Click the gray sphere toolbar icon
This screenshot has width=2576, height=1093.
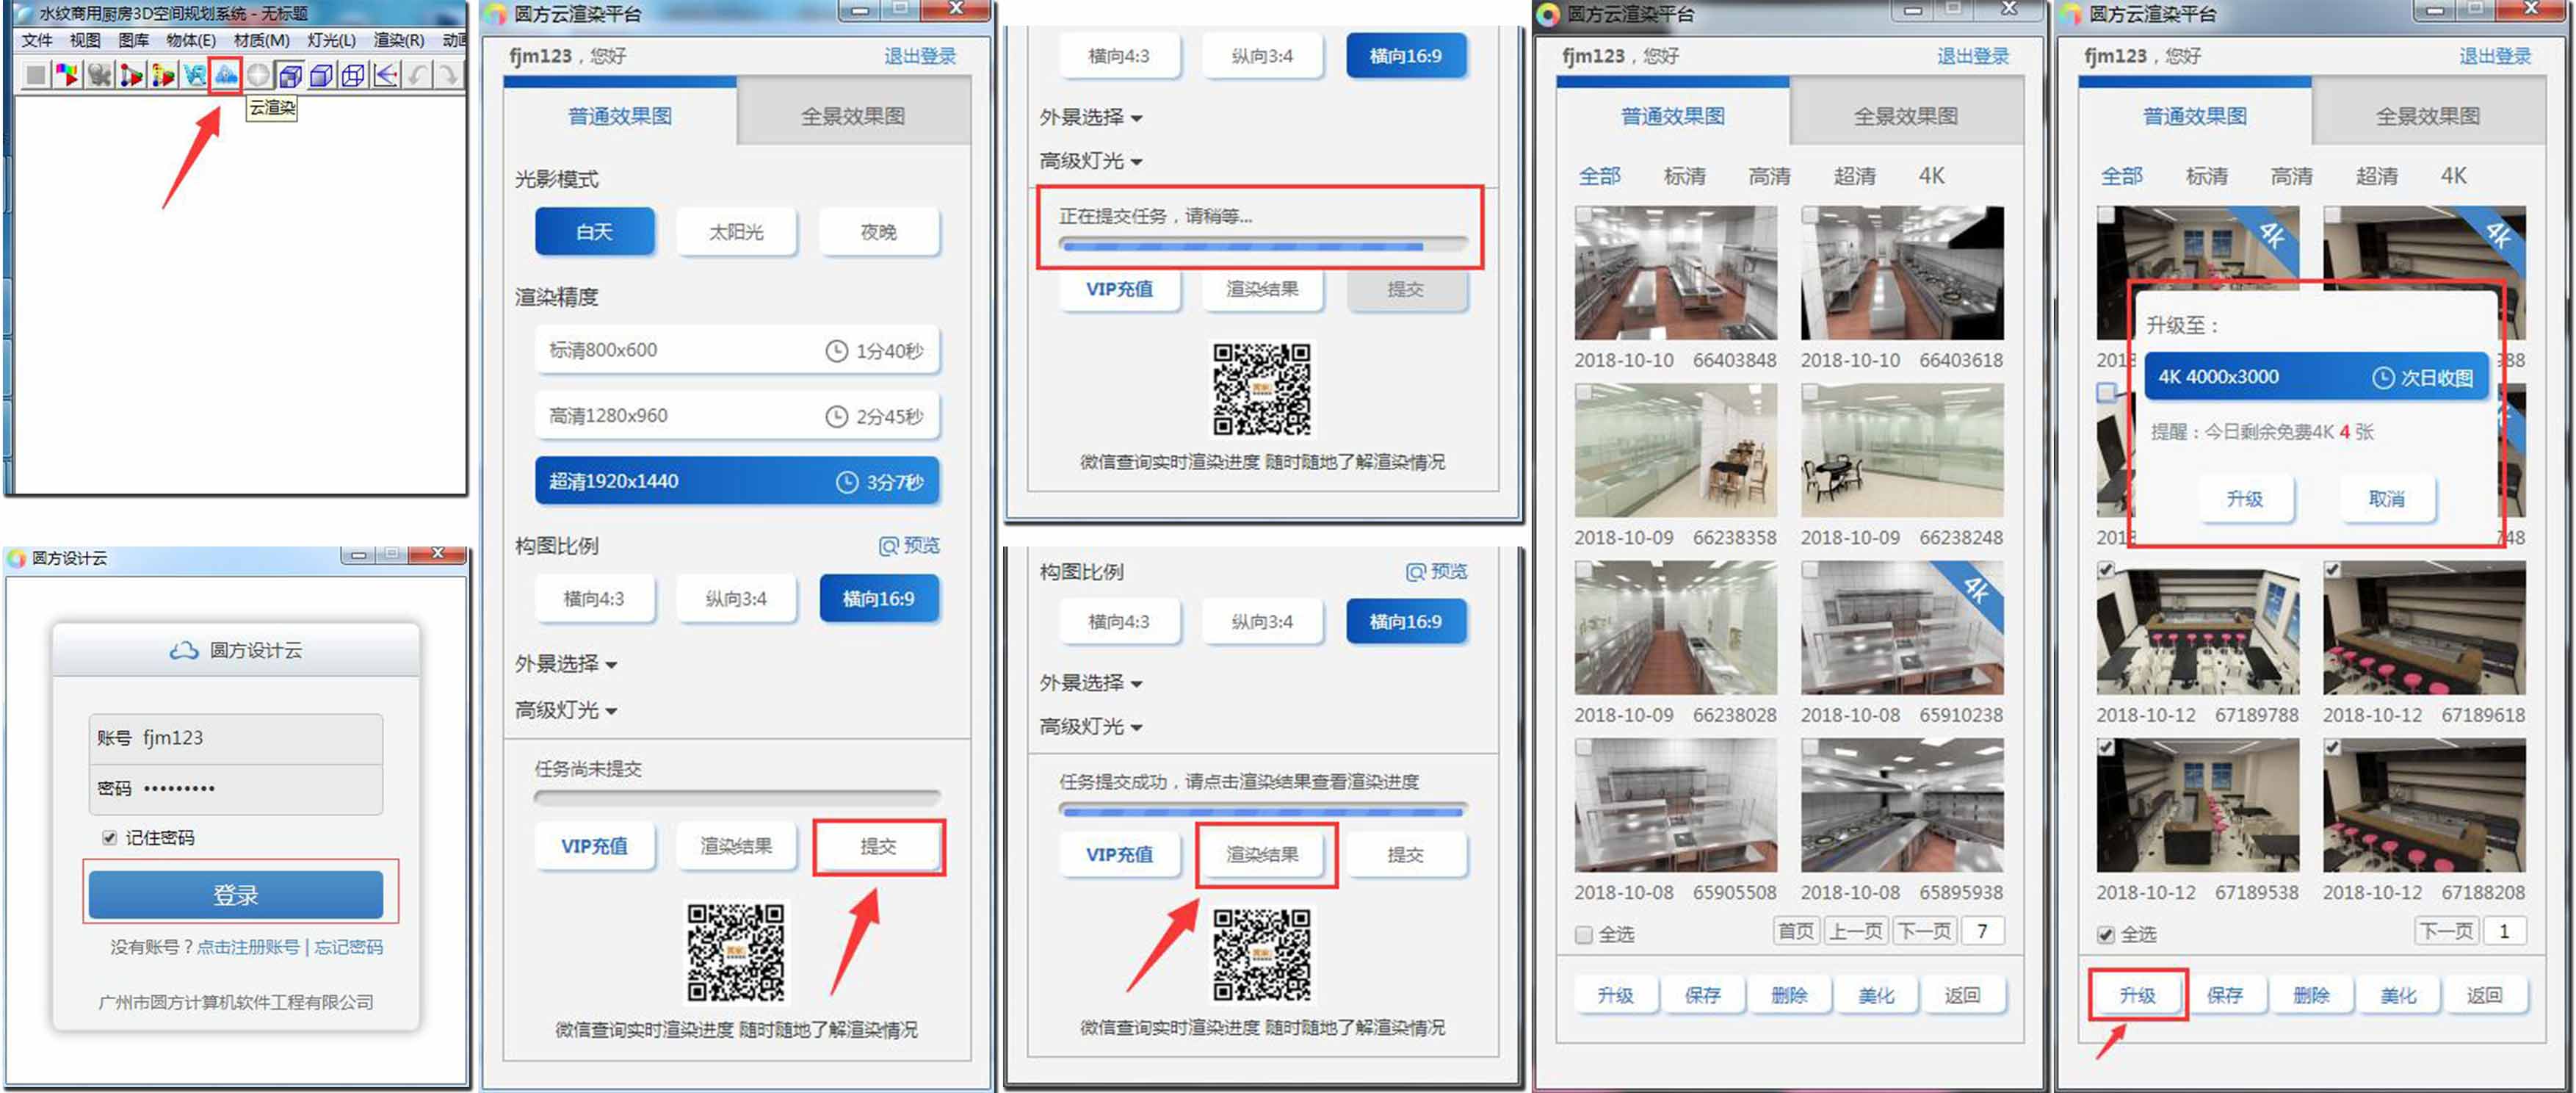258,75
